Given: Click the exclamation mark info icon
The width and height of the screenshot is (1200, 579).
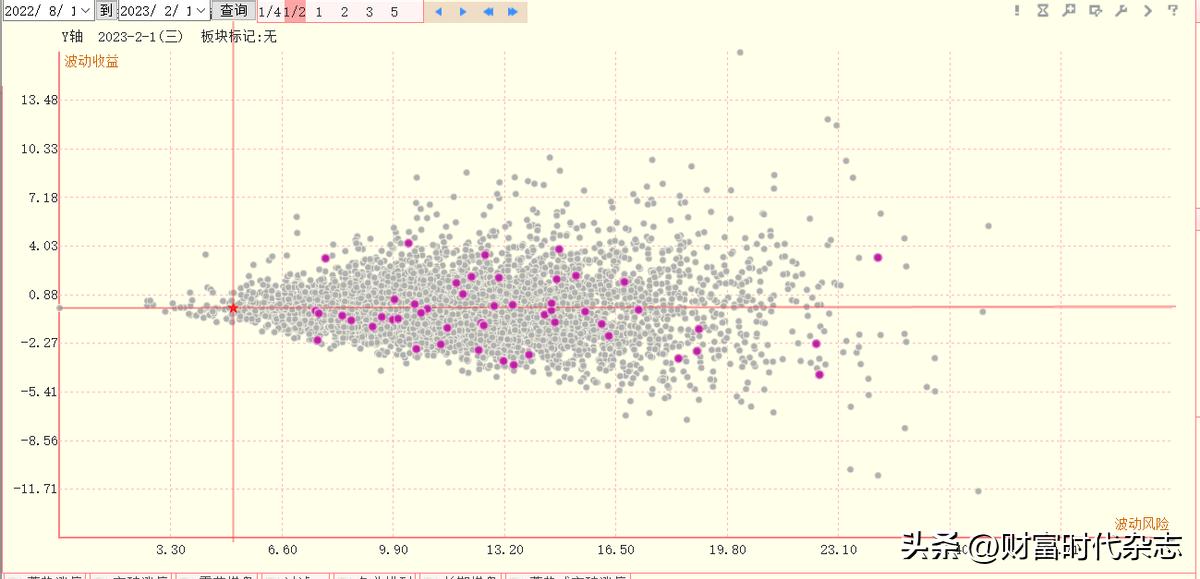Looking at the screenshot, I should click(1017, 11).
